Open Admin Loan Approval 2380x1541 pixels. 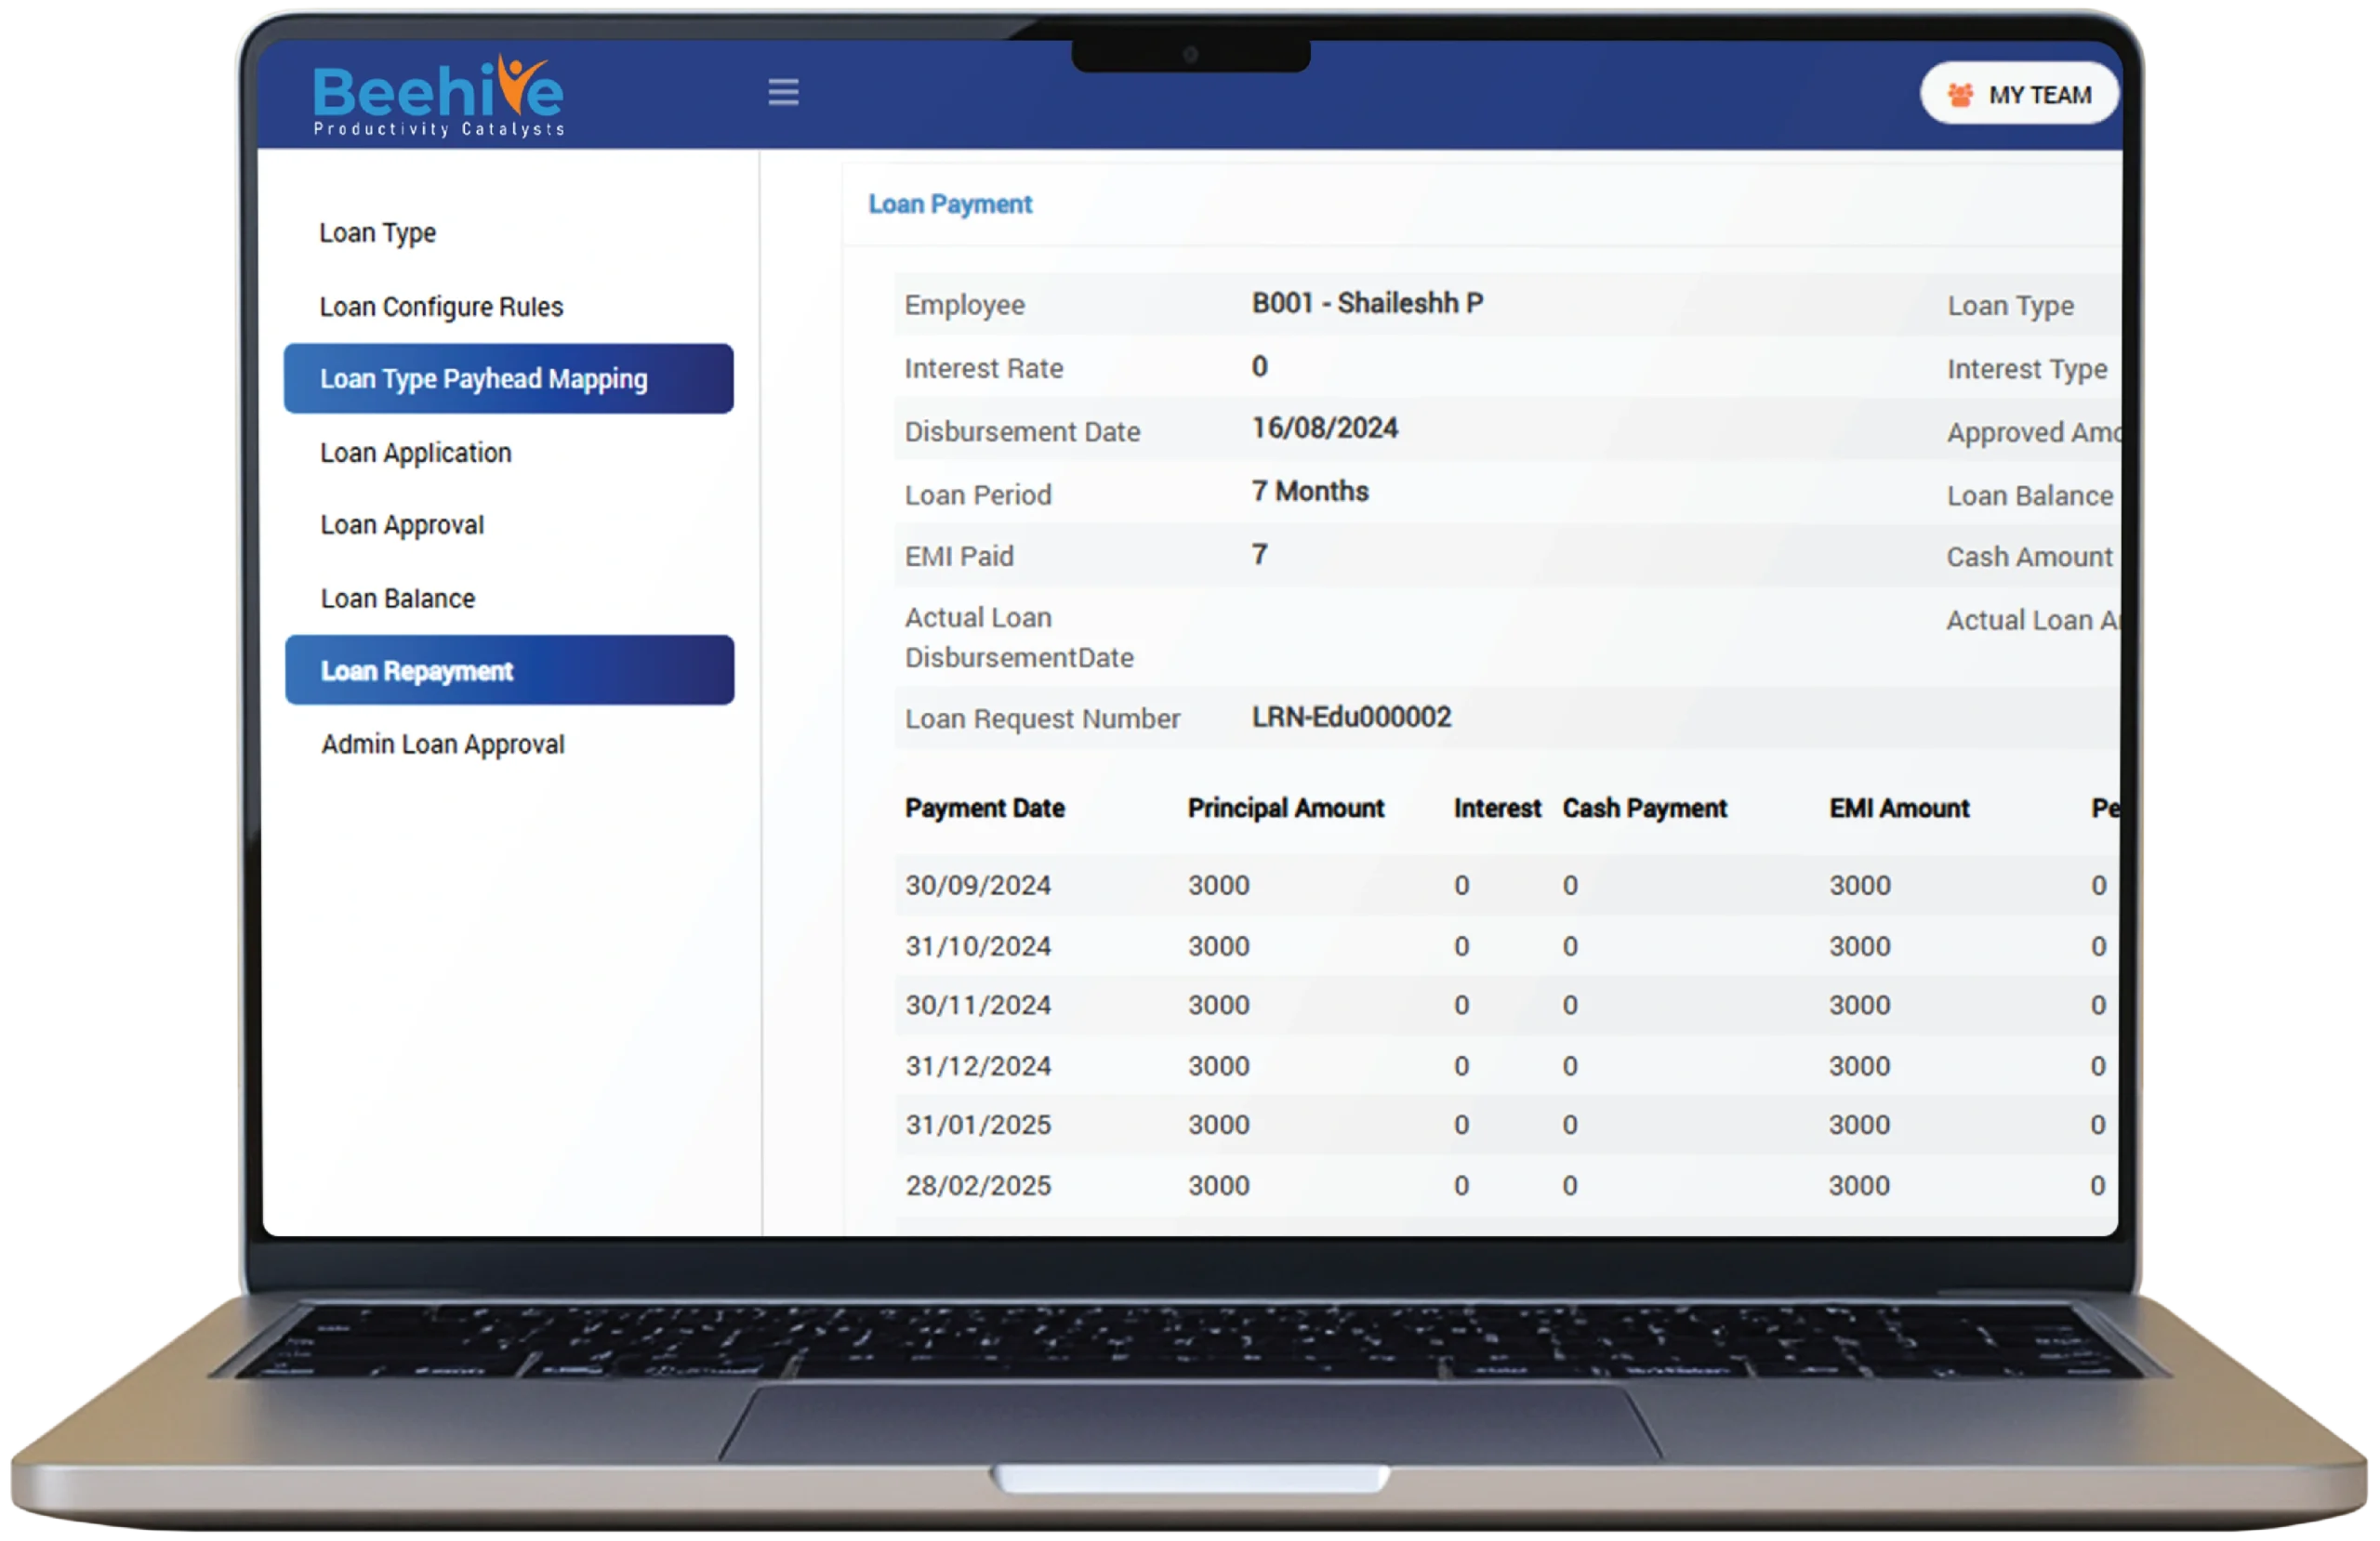(x=442, y=744)
